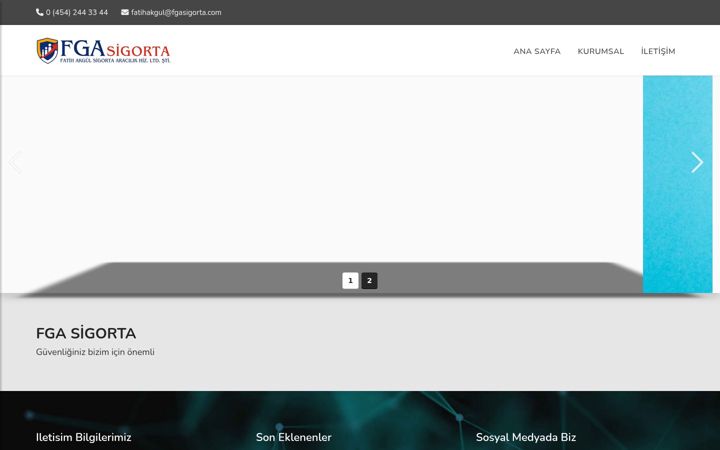The image size is (720, 450).
Task: Go to previous slide arrow
Action: point(15,162)
